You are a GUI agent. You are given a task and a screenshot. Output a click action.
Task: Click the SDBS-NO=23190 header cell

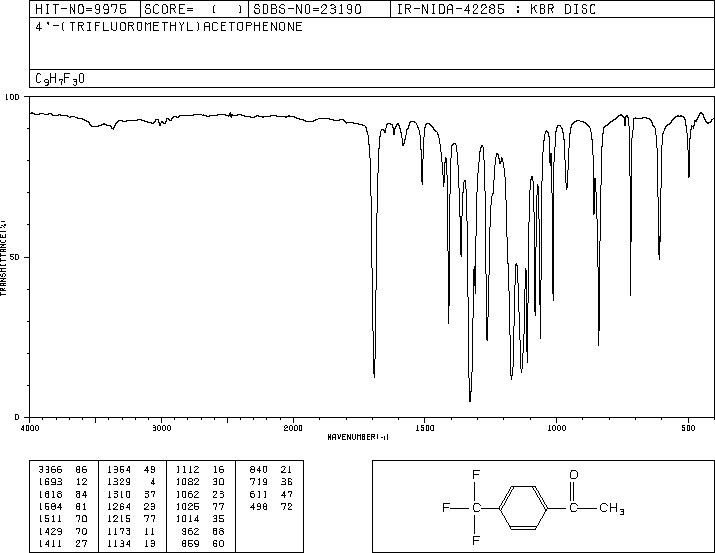[x=319, y=9]
